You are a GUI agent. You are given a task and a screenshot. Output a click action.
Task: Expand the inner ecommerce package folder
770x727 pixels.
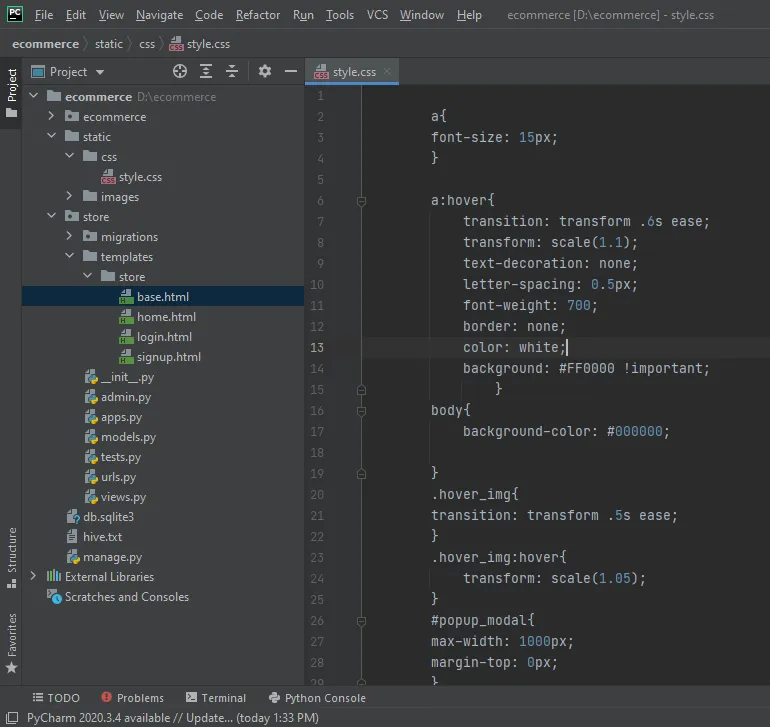pos(52,115)
